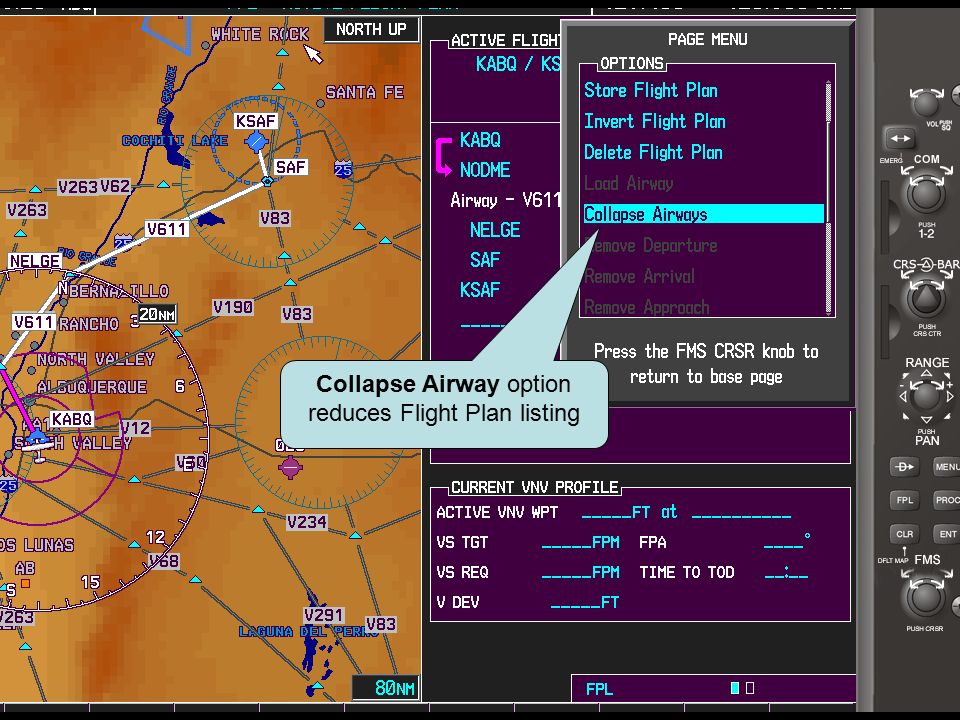
Task: Click the NORTH UP orientation indicator
Action: pos(371,29)
